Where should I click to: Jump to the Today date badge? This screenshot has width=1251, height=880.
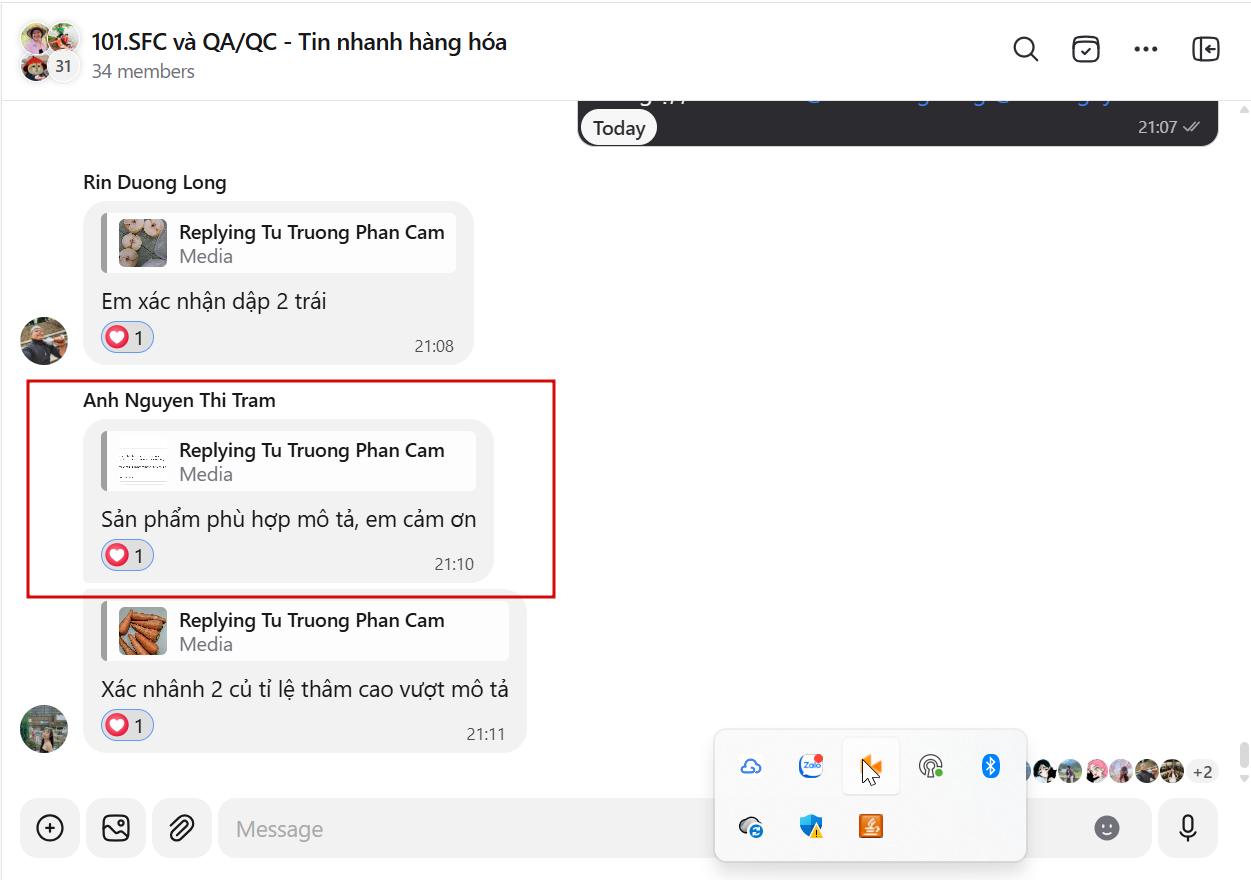pos(619,128)
